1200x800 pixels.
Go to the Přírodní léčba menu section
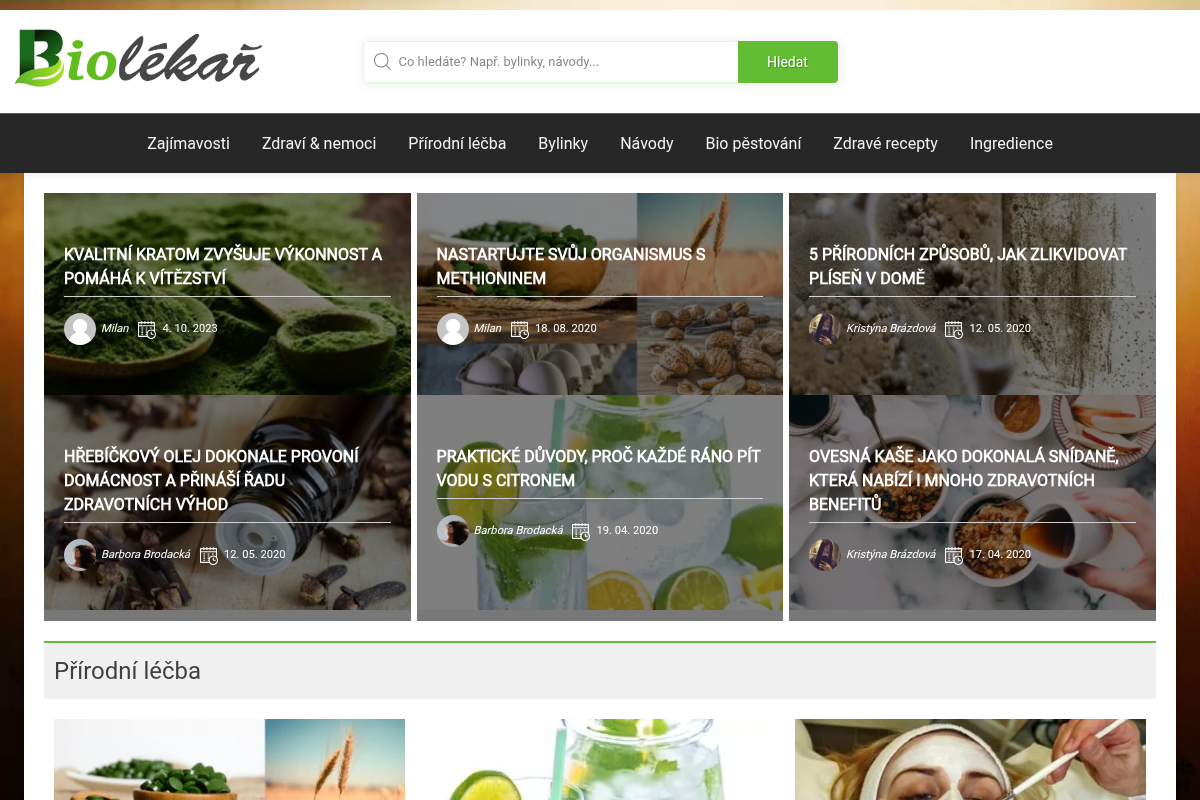[x=457, y=143]
